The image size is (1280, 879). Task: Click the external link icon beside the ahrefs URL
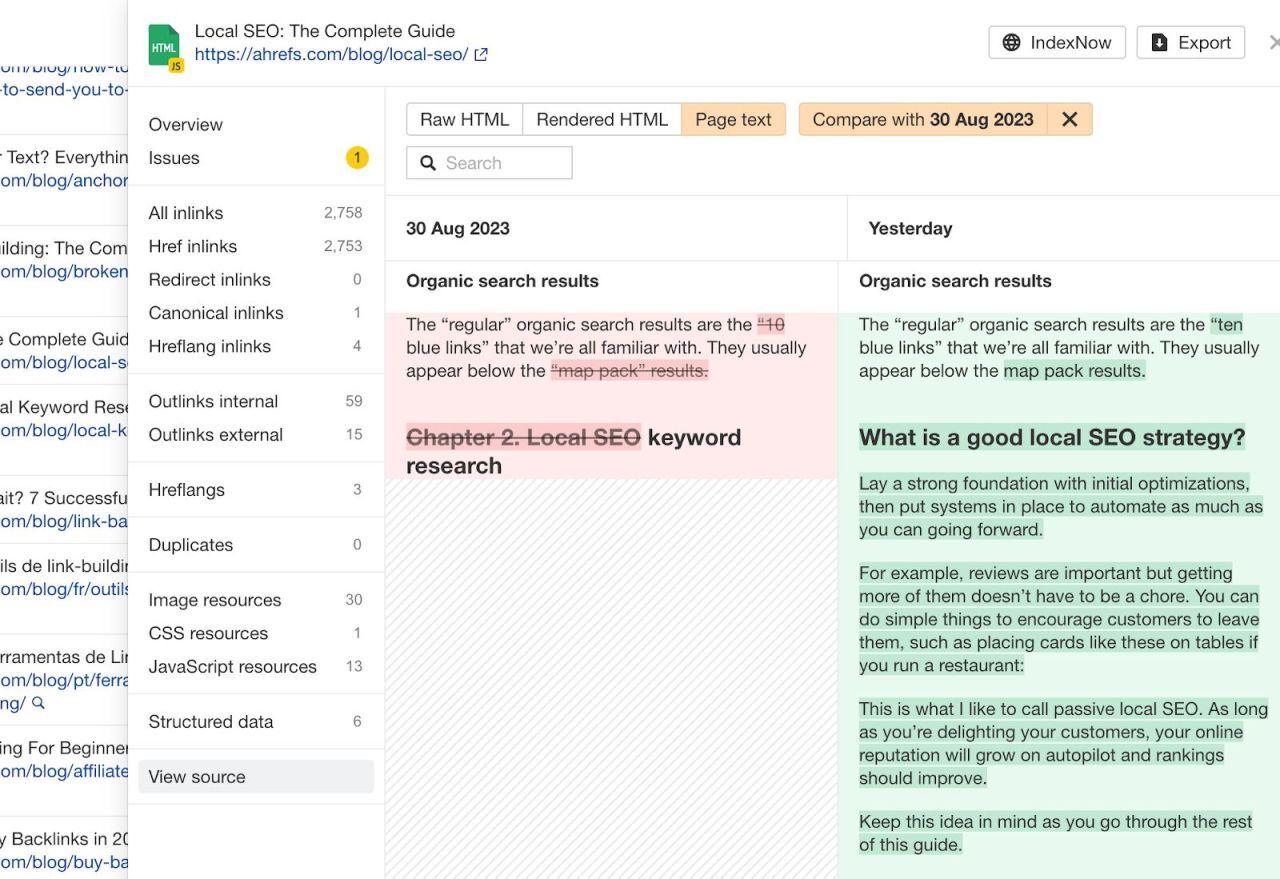coord(481,56)
